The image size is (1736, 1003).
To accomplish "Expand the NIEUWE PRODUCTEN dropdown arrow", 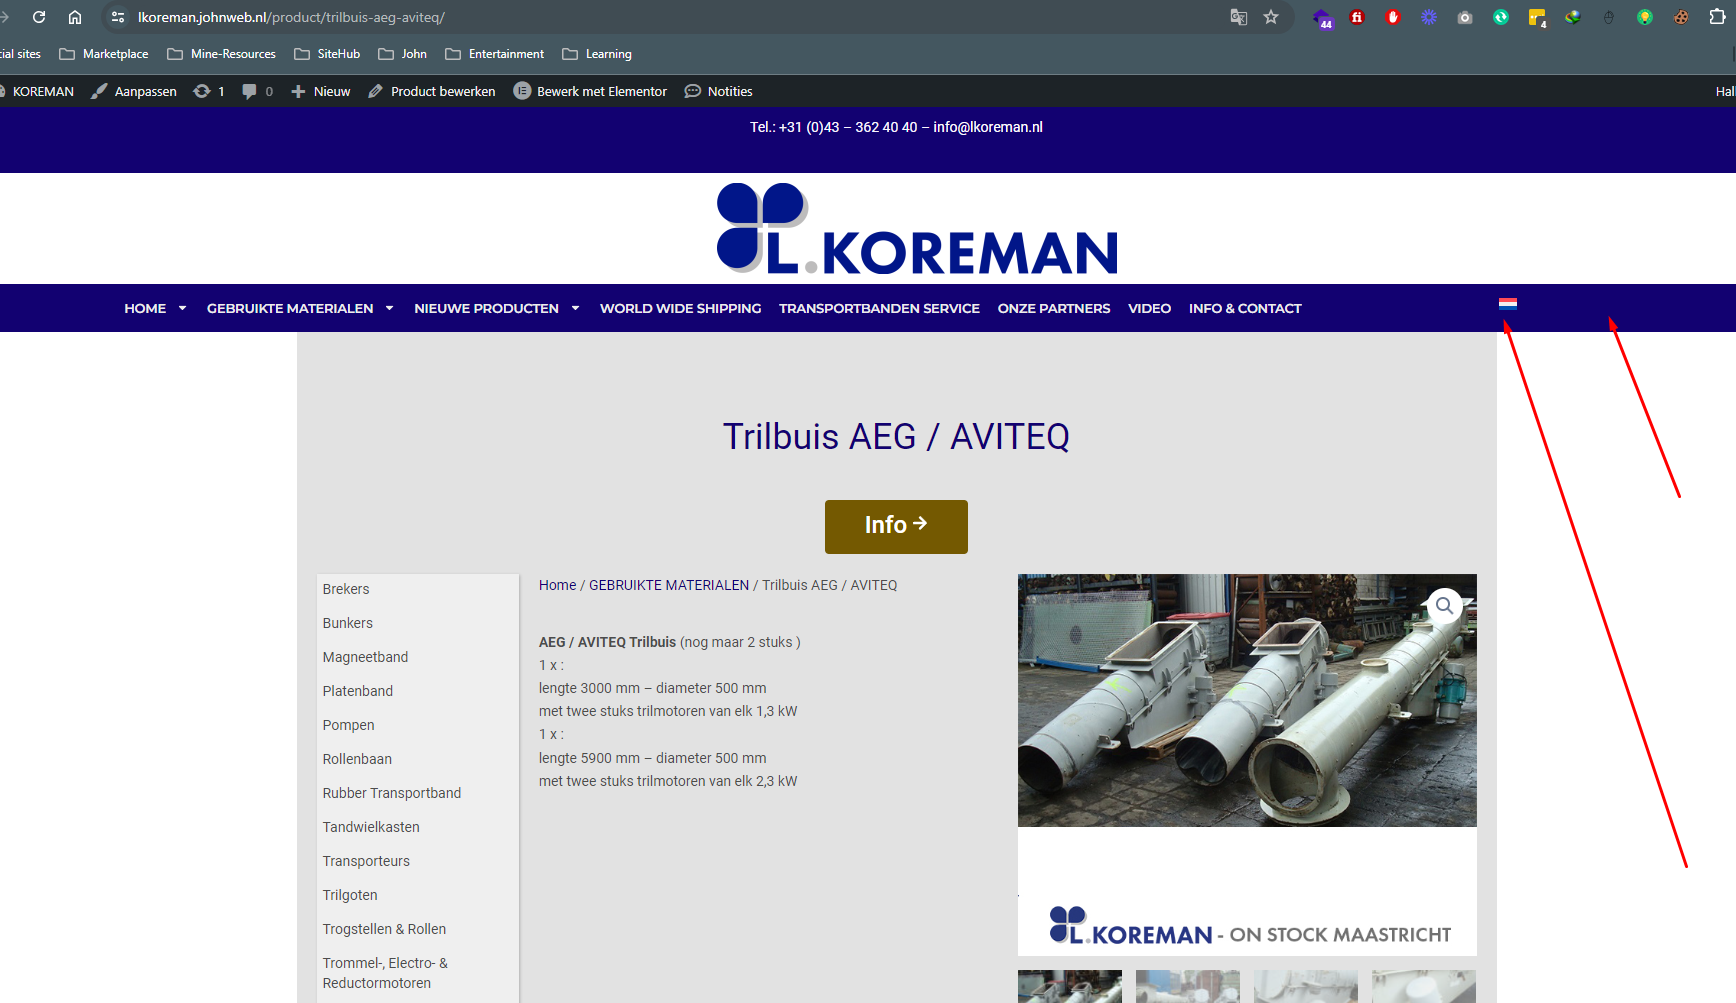I will 575,308.
